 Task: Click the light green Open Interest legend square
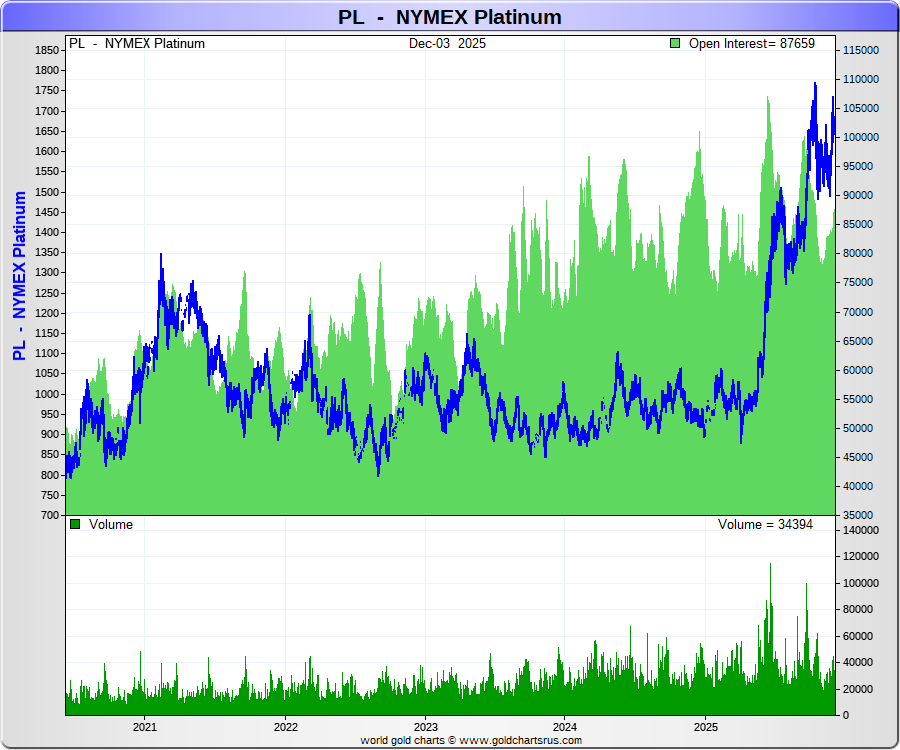pyautogui.click(x=676, y=44)
